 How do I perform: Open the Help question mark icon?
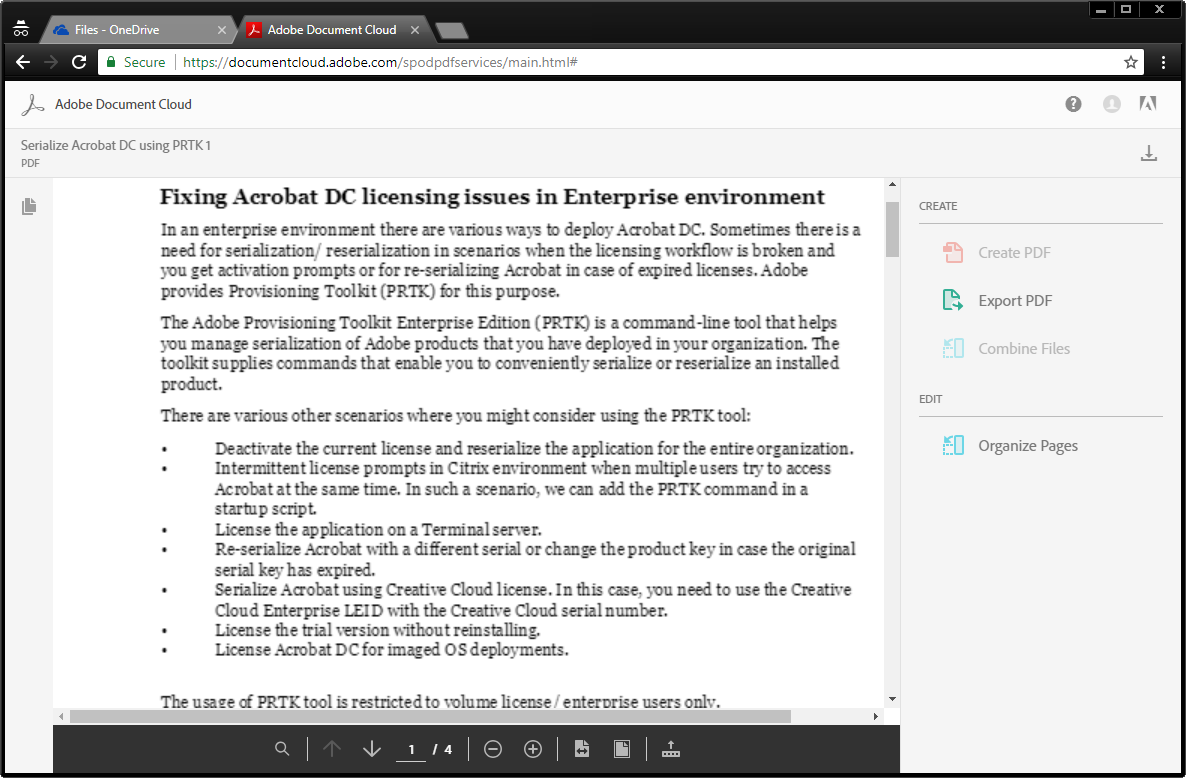1073,104
